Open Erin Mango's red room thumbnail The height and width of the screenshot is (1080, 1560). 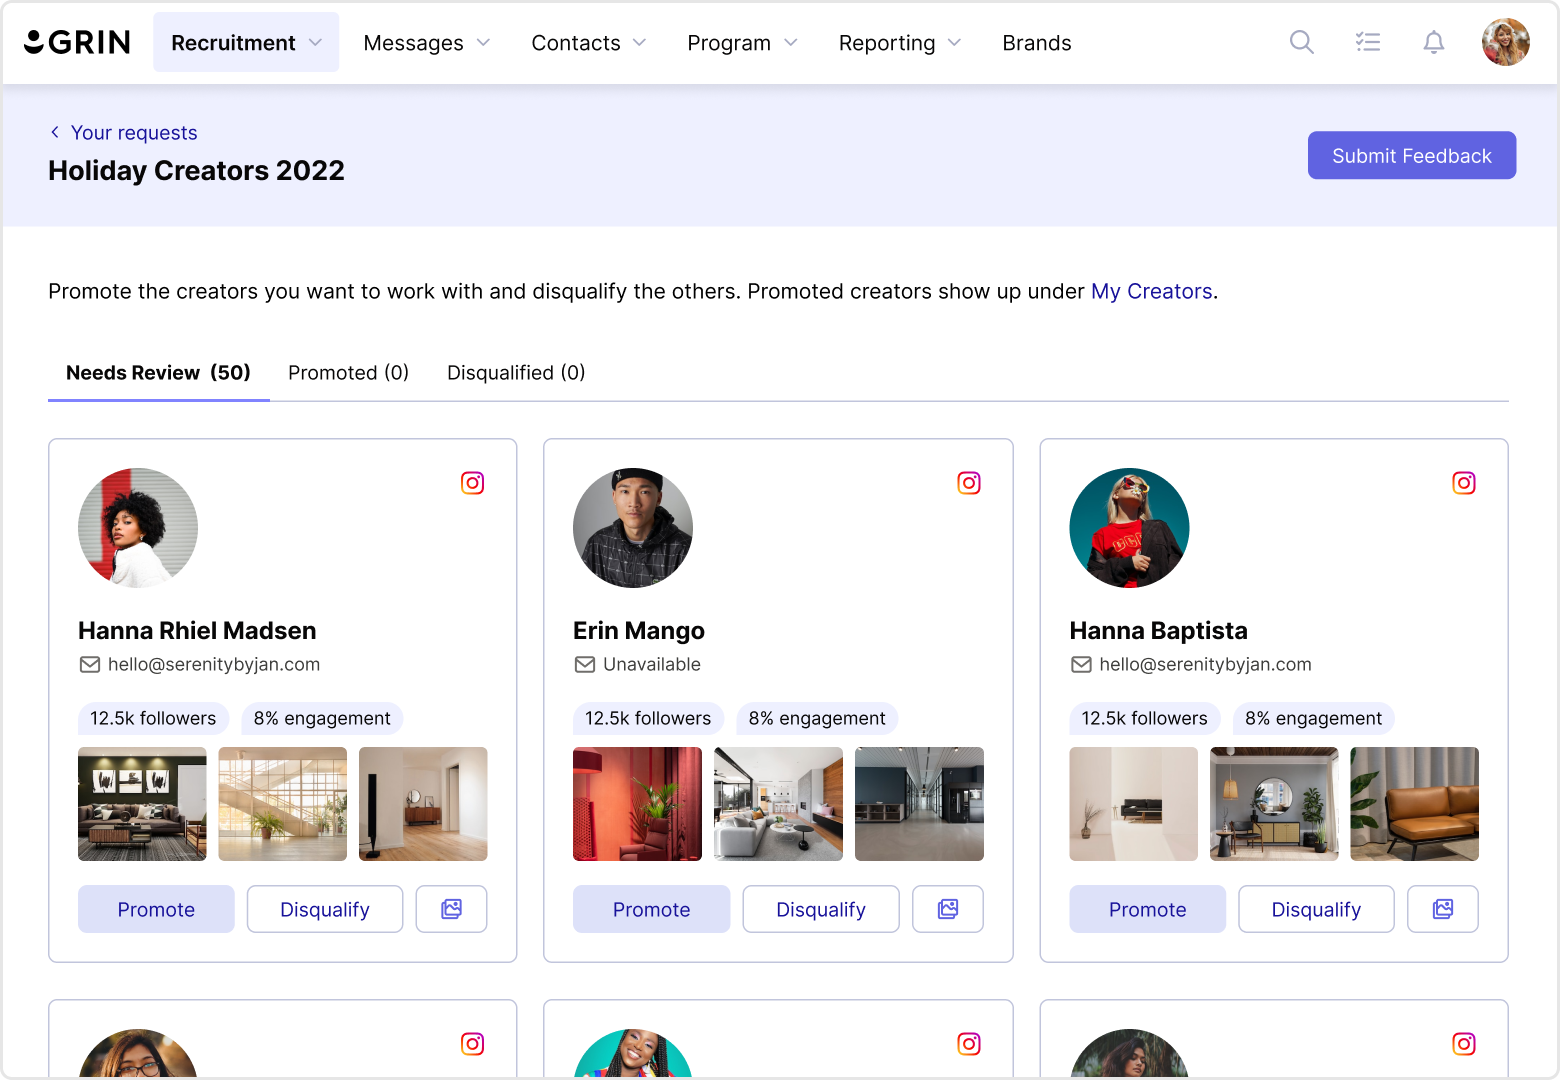click(x=637, y=804)
